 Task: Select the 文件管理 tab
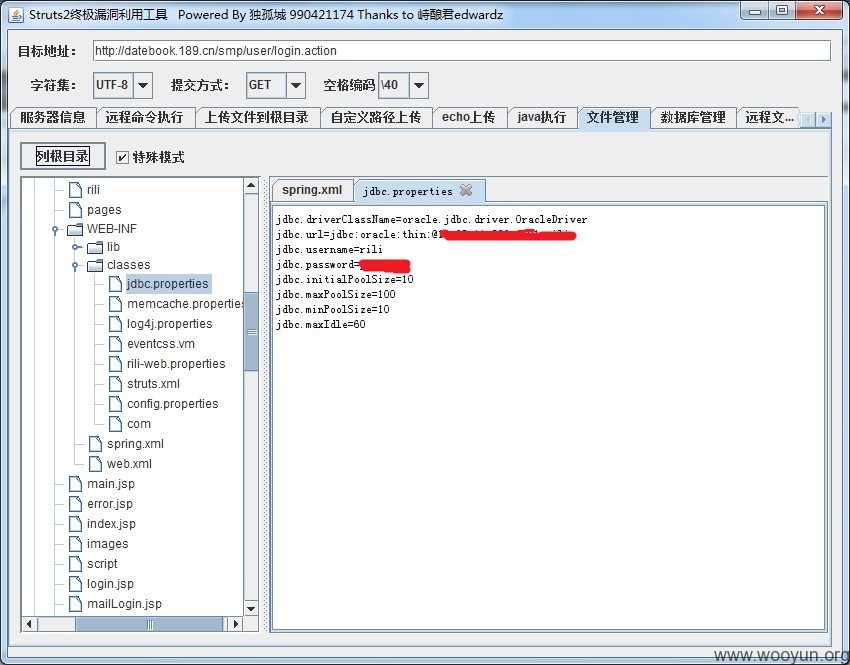click(614, 118)
